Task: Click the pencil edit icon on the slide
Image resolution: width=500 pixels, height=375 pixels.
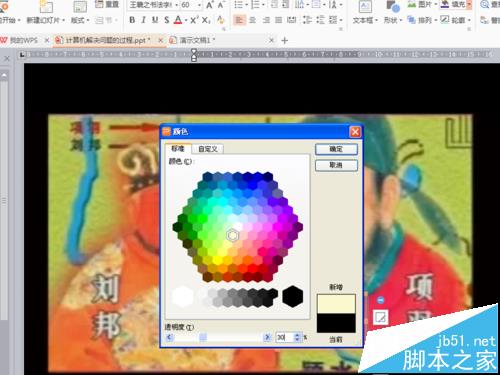Action: click(x=380, y=317)
